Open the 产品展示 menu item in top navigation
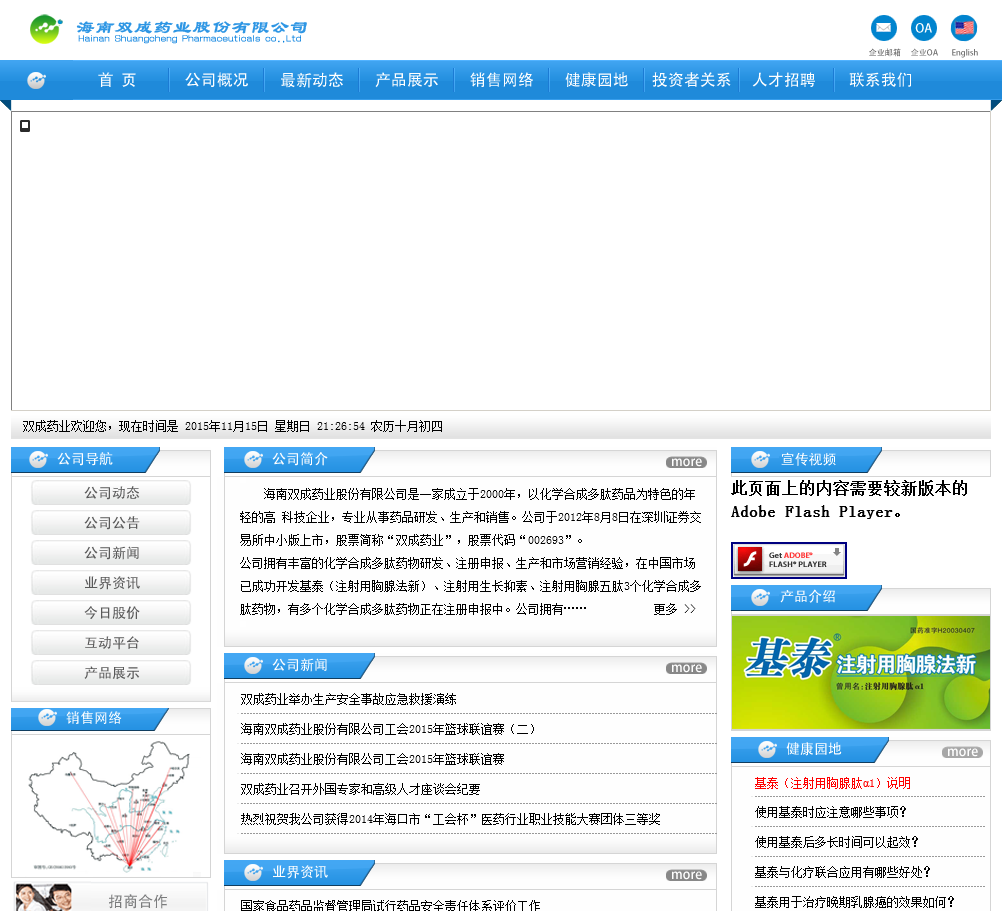 pyautogui.click(x=406, y=80)
